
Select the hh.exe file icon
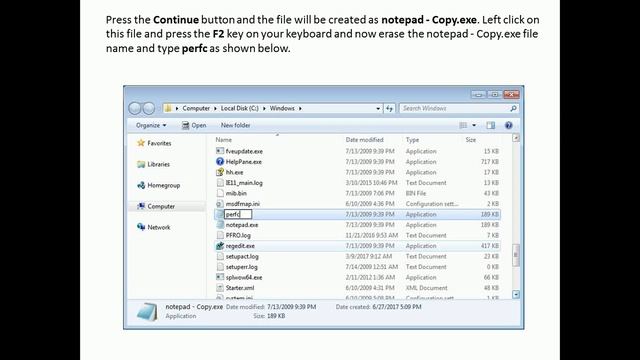click(220, 172)
